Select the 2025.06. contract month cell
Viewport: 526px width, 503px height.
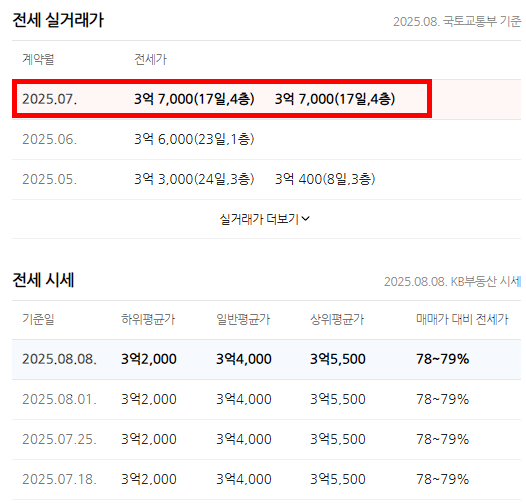click(x=50, y=139)
